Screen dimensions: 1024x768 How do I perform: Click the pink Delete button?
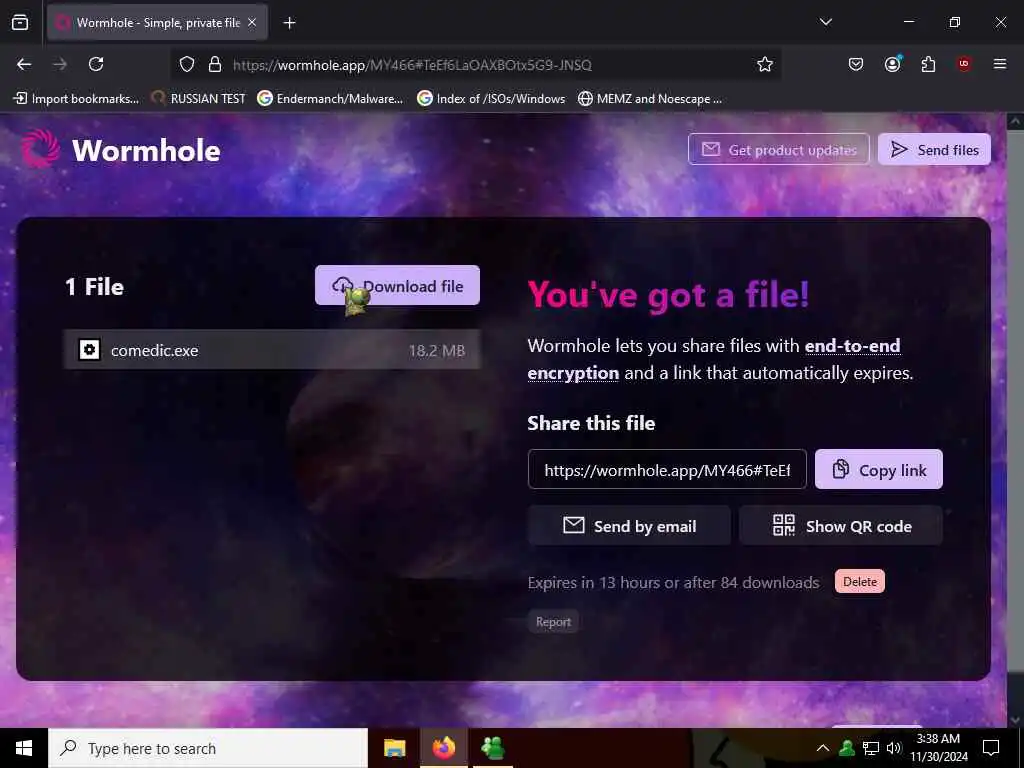859,581
